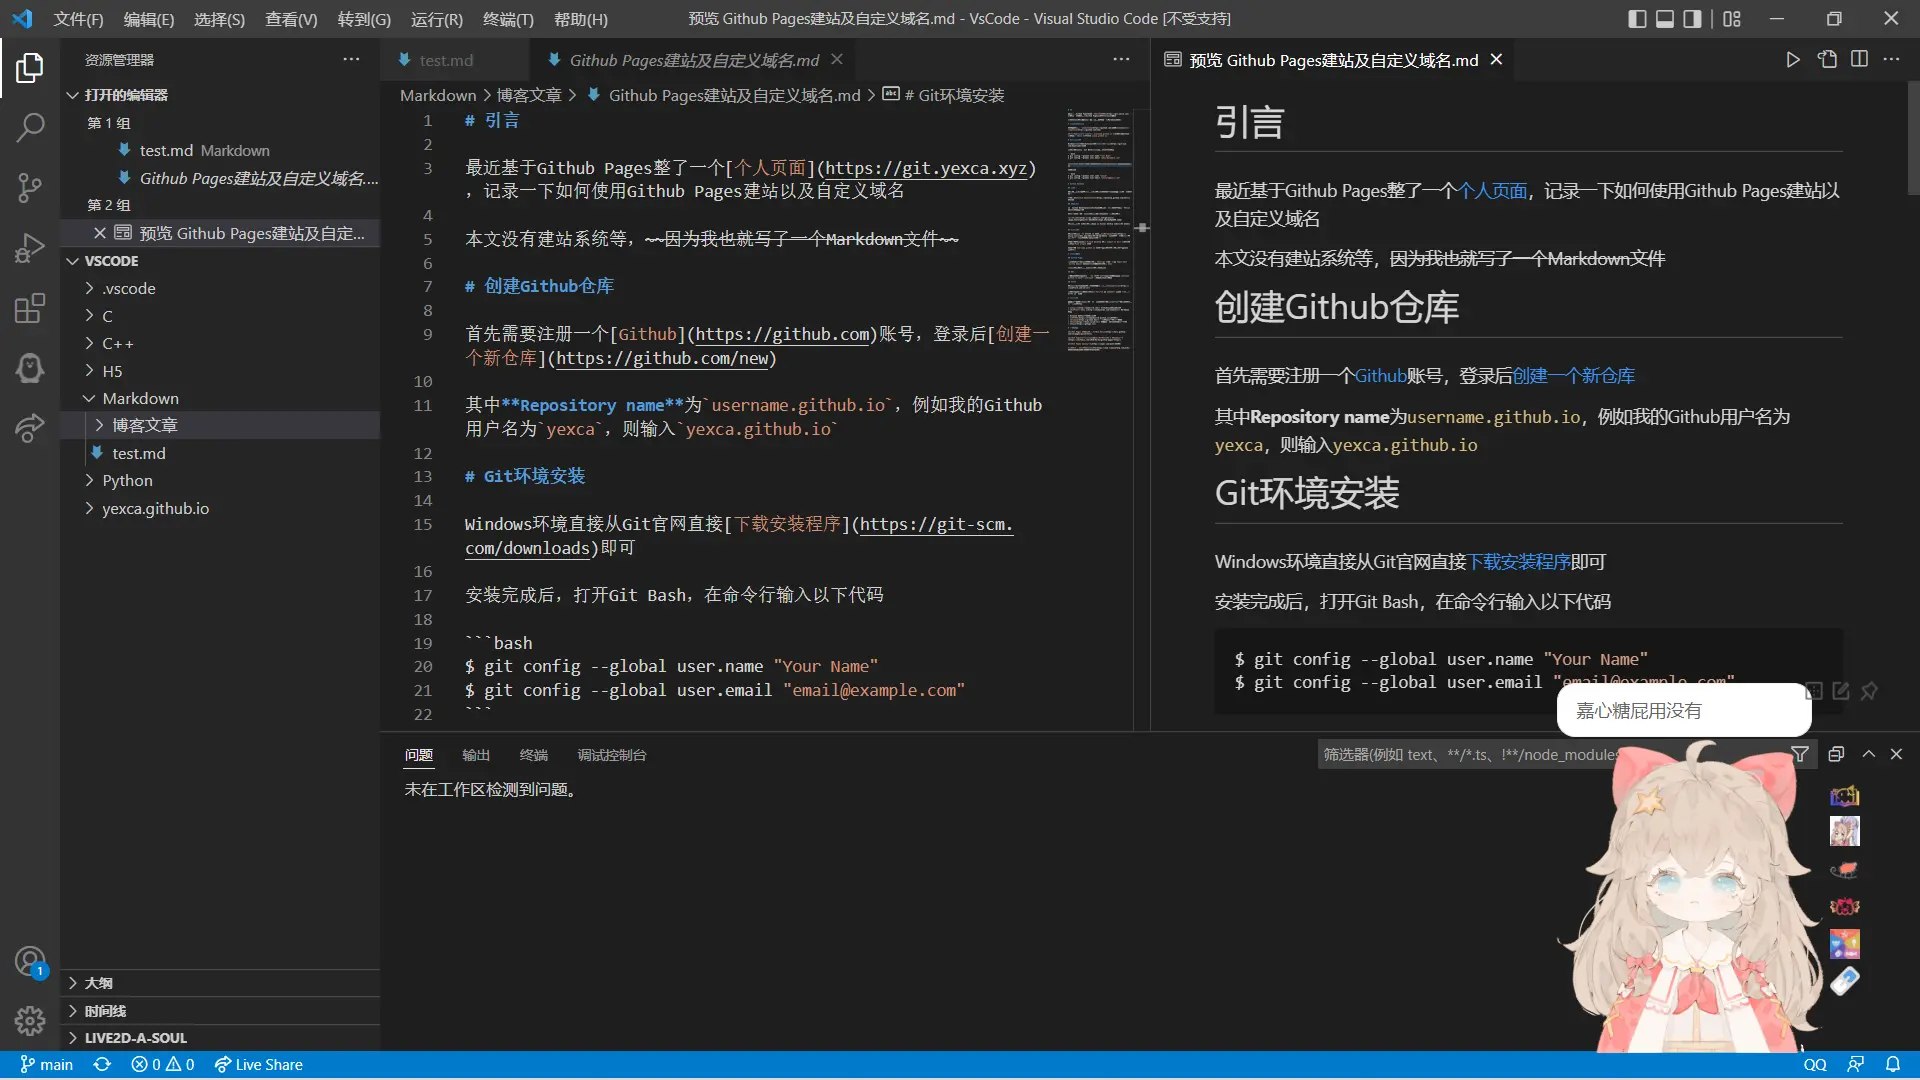
Task: Open Explorer panel more actions menu
Action: [x=351, y=60]
